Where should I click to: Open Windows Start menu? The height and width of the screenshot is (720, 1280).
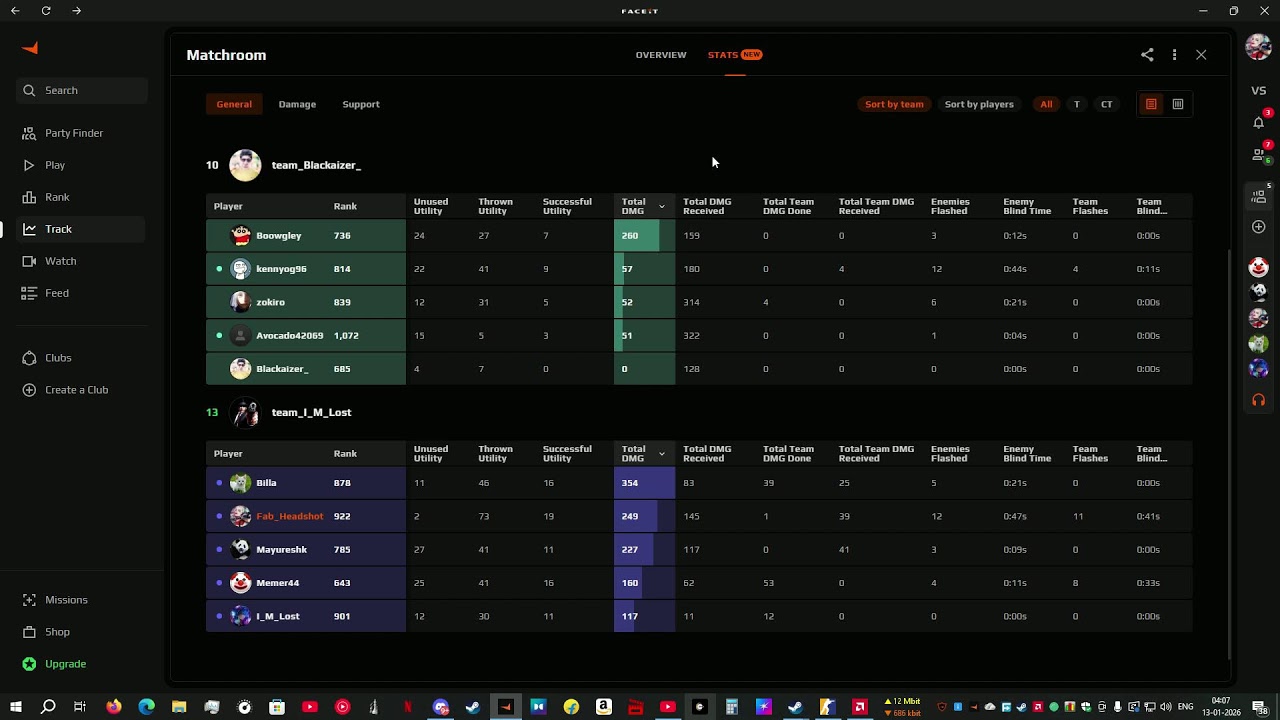(x=15, y=707)
